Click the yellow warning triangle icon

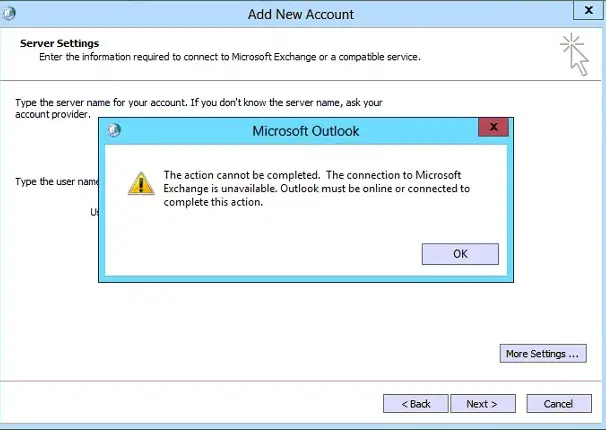click(x=141, y=184)
